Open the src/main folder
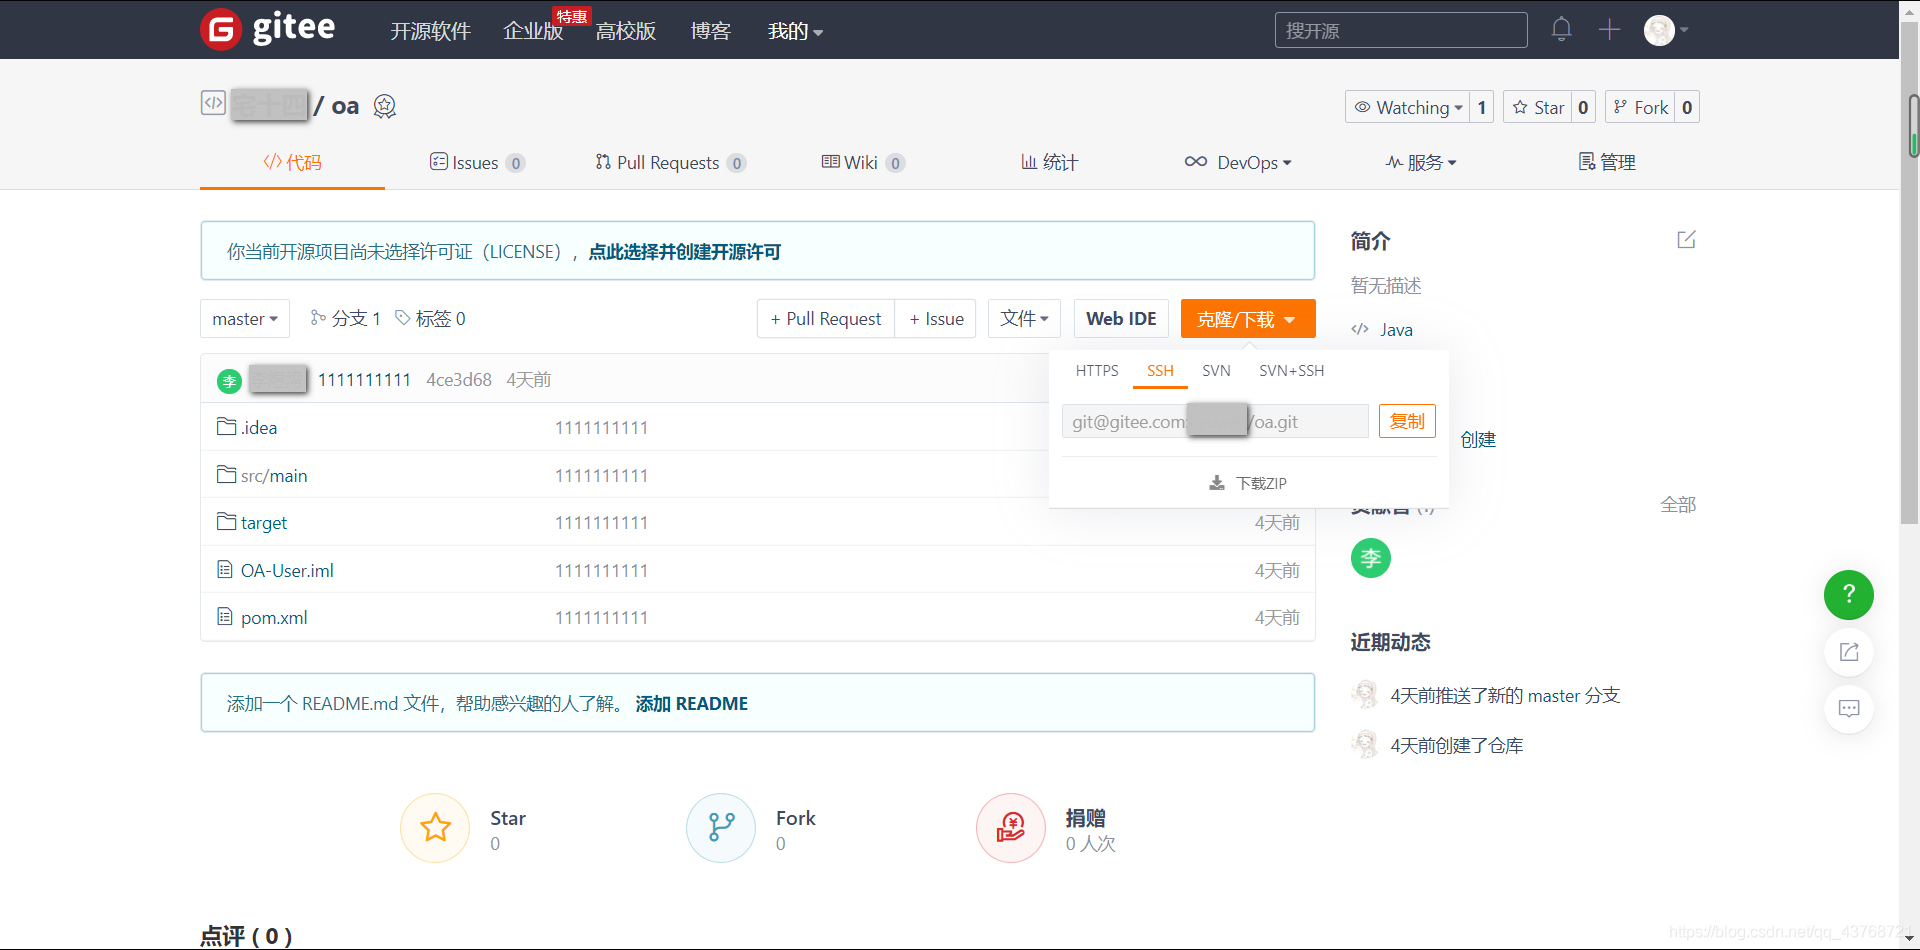 point(274,476)
